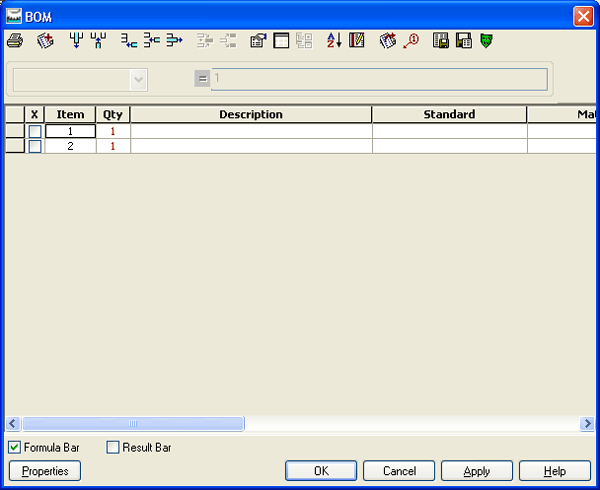Click the horizontal scrollbar right arrow
Viewport: 600px width, 490px height.
tap(587, 424)
